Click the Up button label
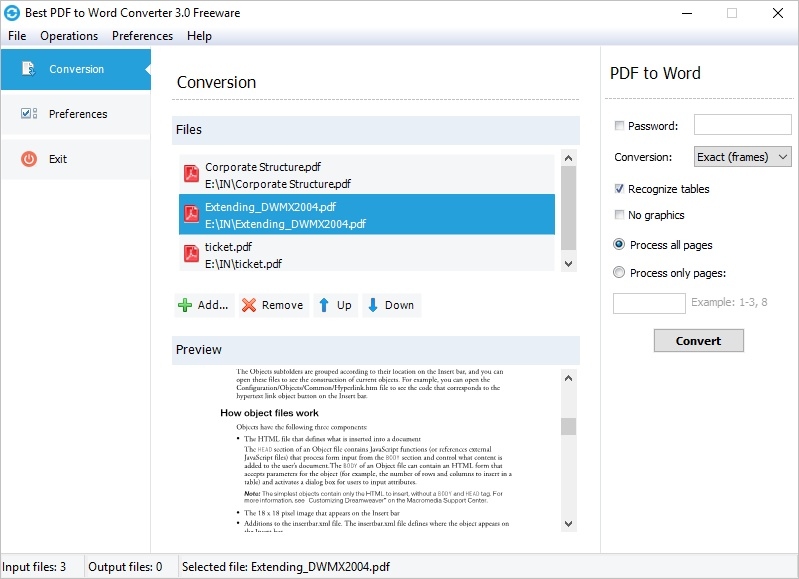Screen dimensions: 799x579 344,305
